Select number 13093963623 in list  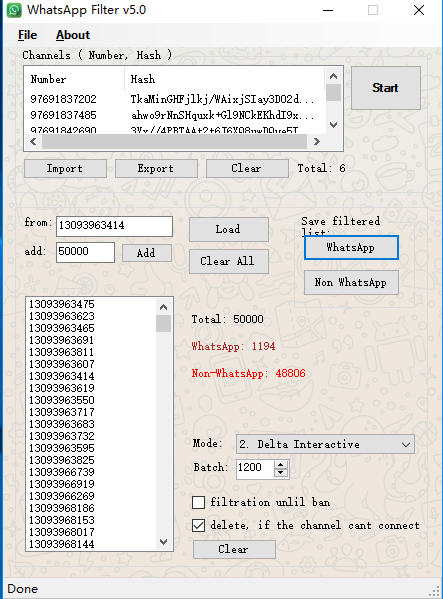[x=61, y=316]
